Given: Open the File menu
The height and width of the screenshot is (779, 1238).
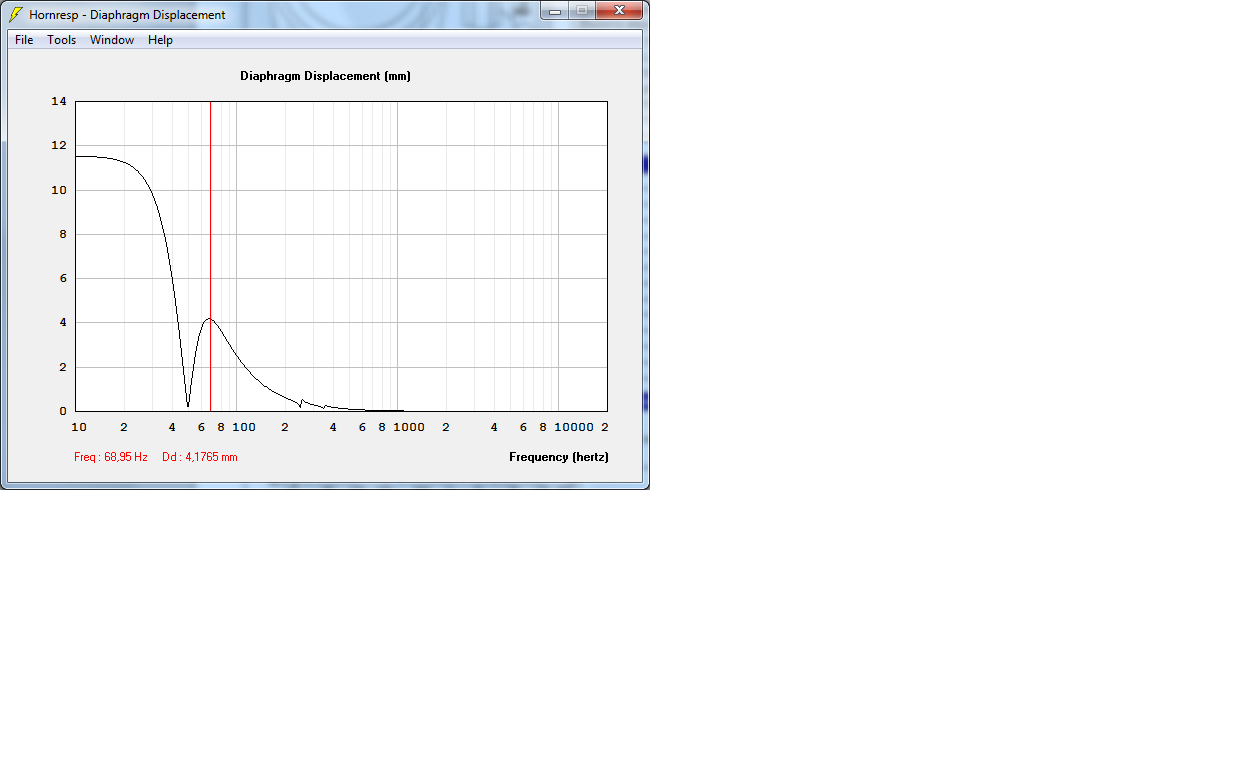Looking at the screenshot, I should [x=24, y=40].
